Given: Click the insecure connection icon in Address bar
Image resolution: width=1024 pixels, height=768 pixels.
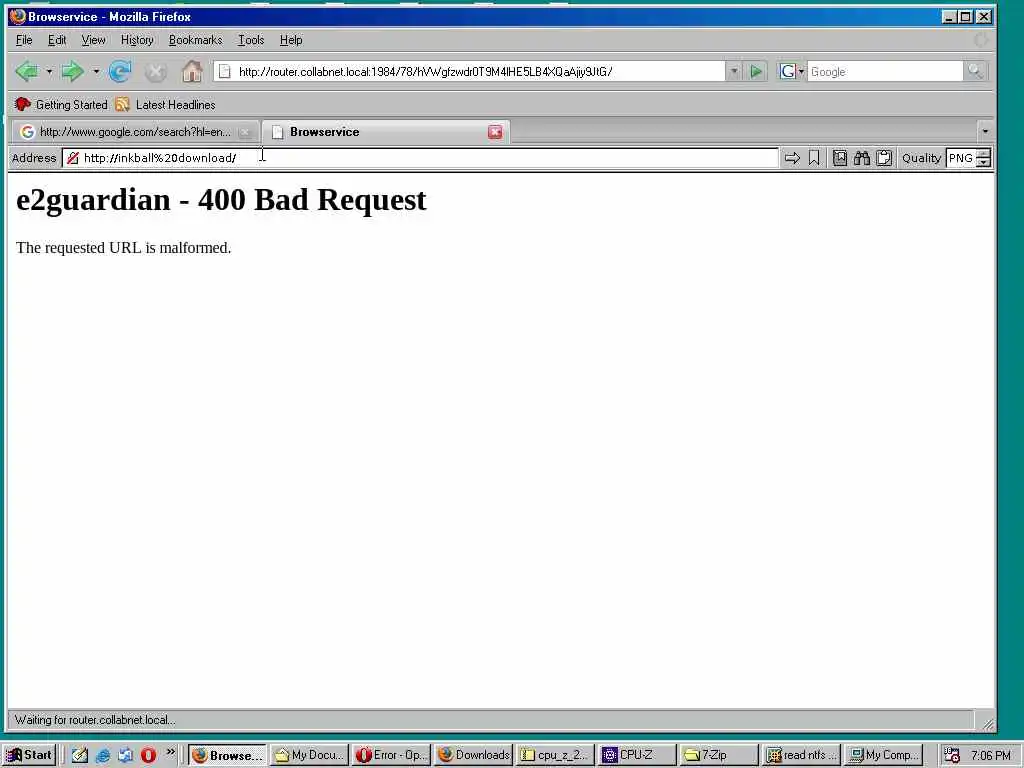Looking at the screenshot, I should tap(72, 158).
